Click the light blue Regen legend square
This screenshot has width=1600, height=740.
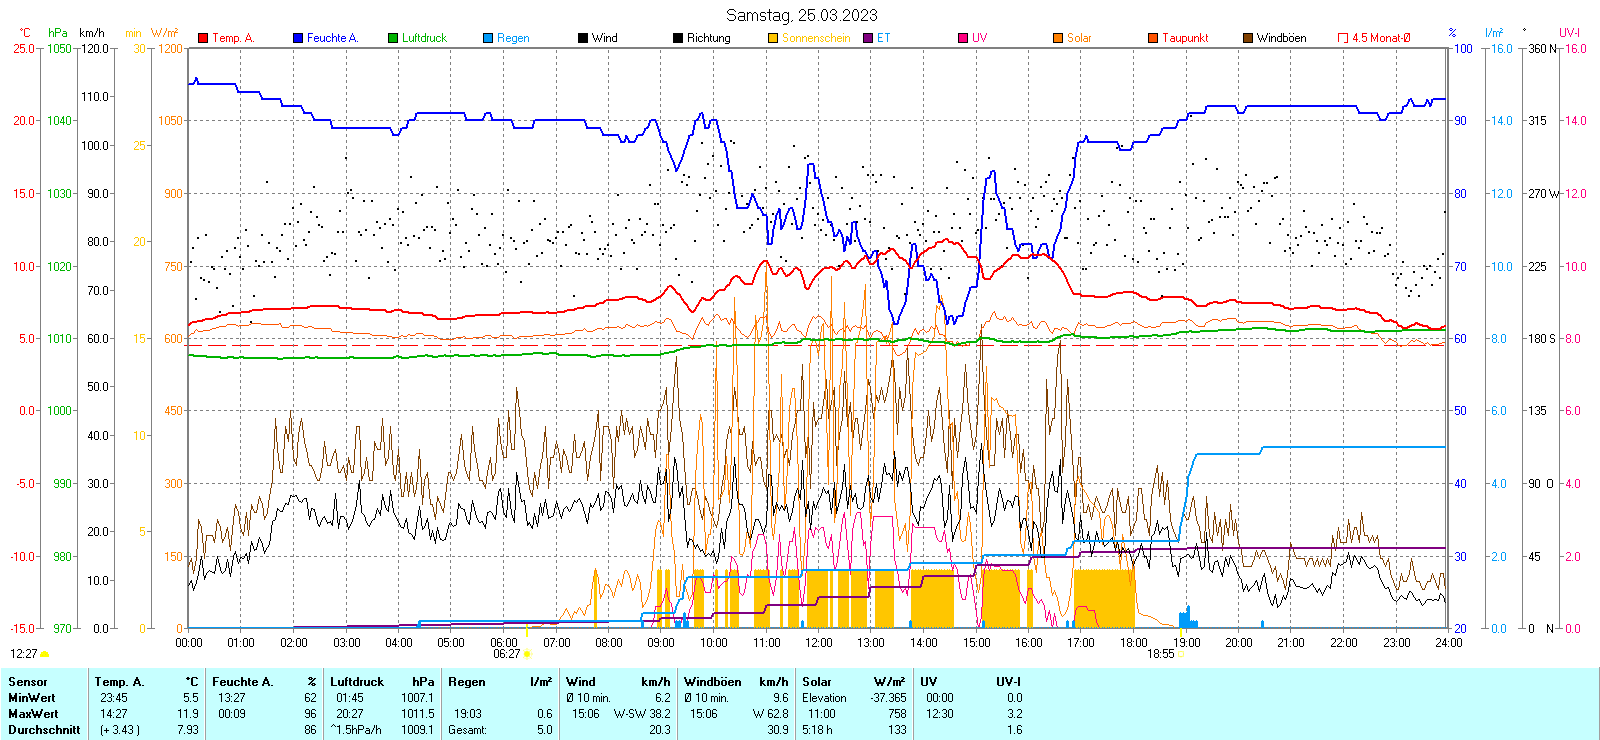click(x=488, y=38)
